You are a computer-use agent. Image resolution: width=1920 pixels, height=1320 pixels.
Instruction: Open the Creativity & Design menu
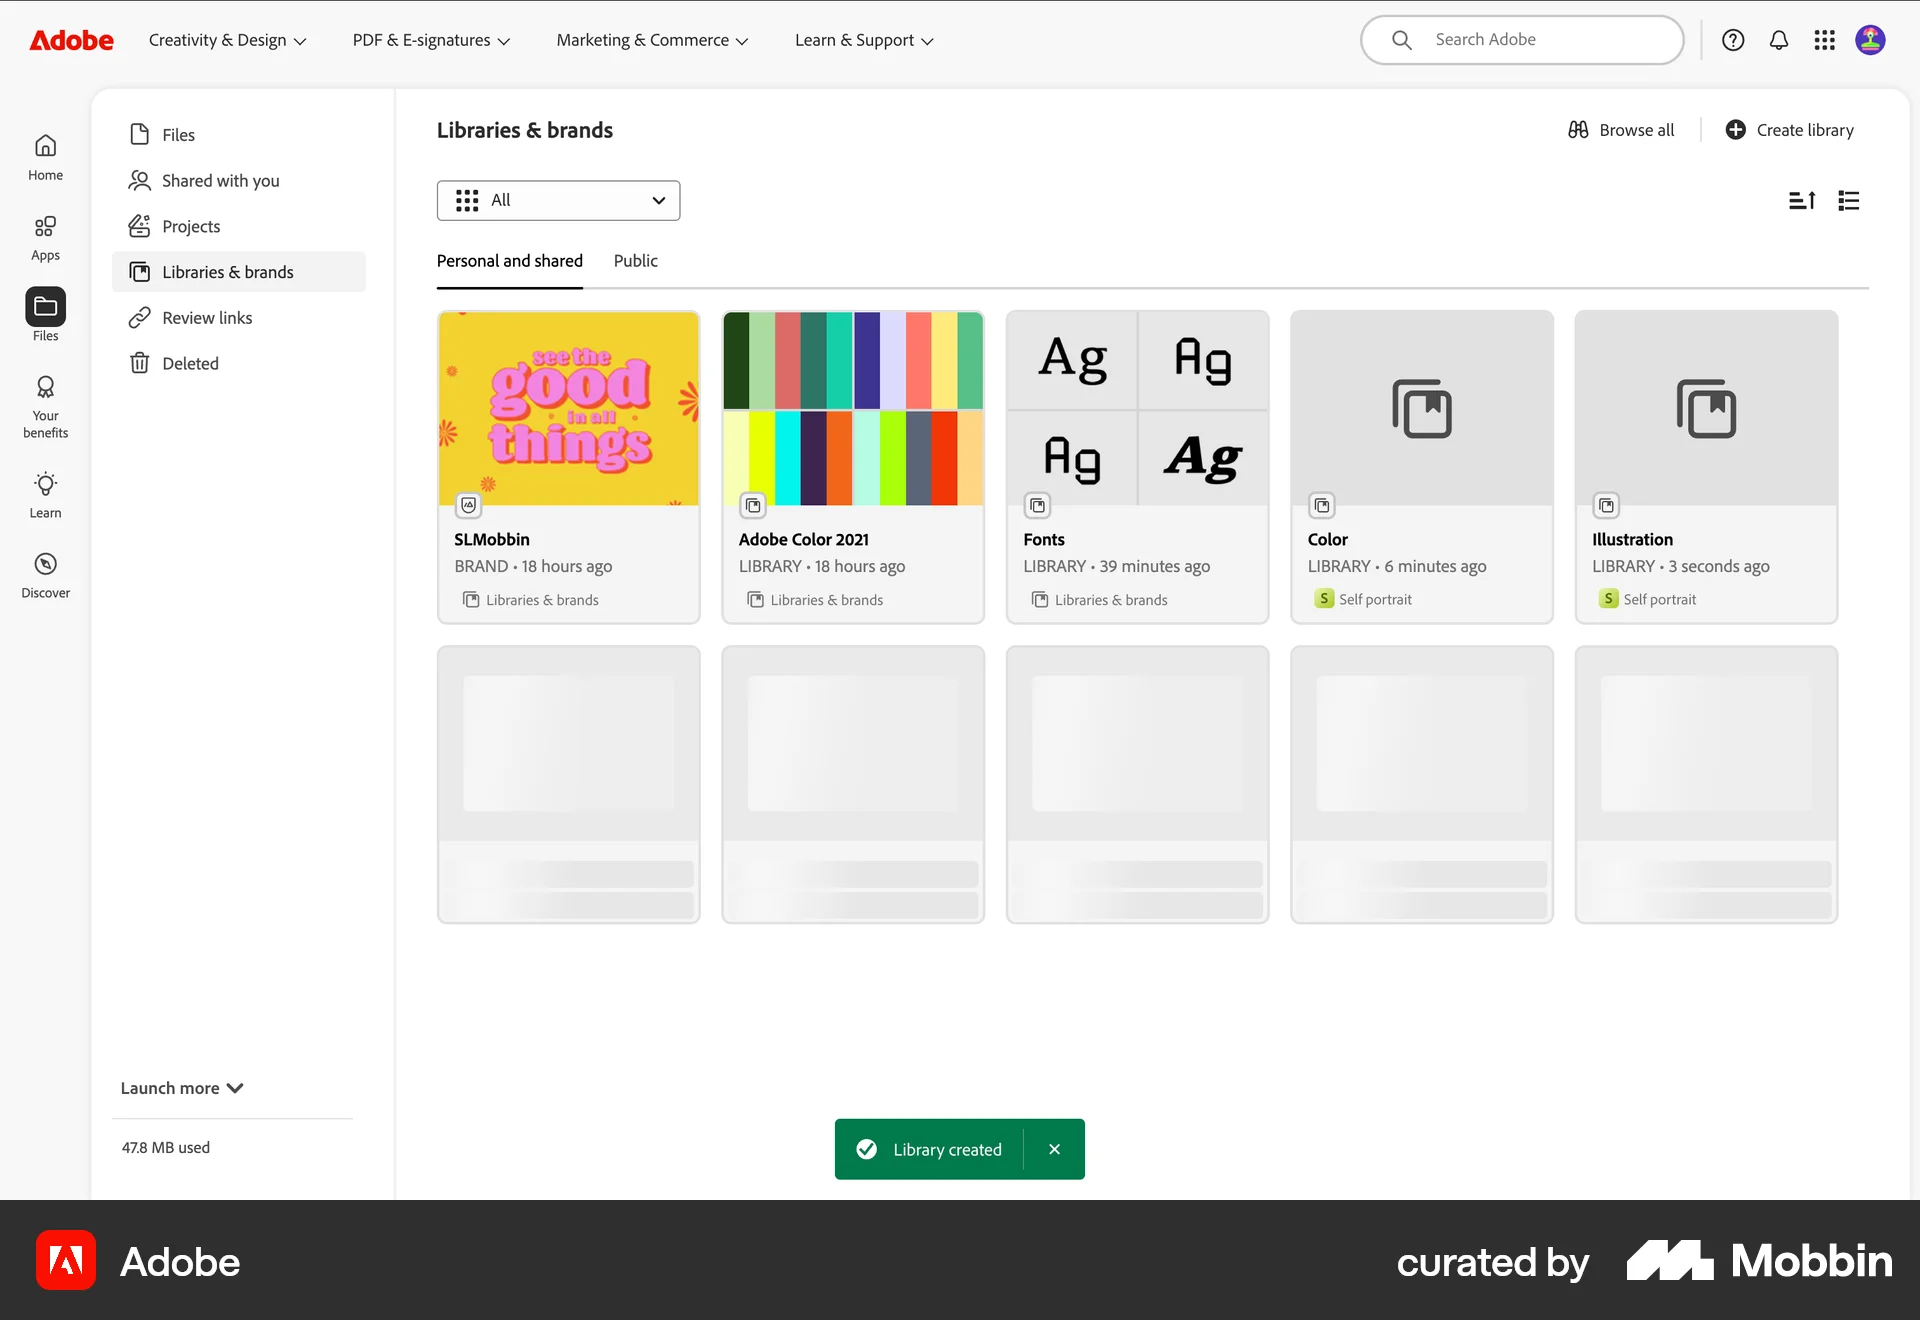click(x=228, y=40)
